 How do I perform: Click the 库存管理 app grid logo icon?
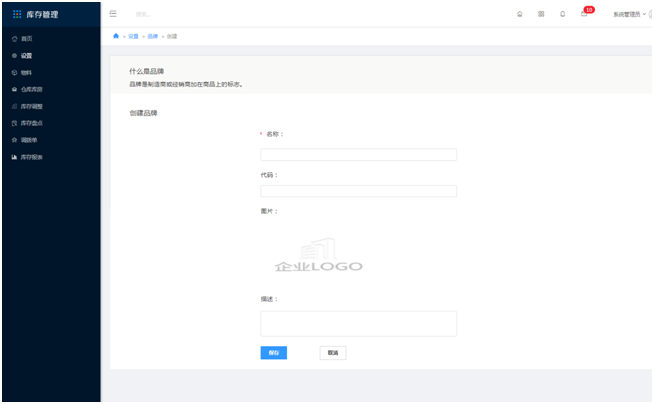(17, 15)
